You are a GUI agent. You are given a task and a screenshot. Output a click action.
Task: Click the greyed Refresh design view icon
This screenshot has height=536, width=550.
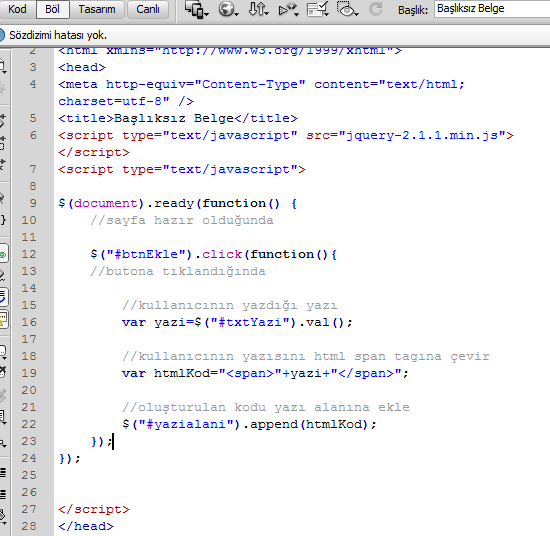click(376, 9)
